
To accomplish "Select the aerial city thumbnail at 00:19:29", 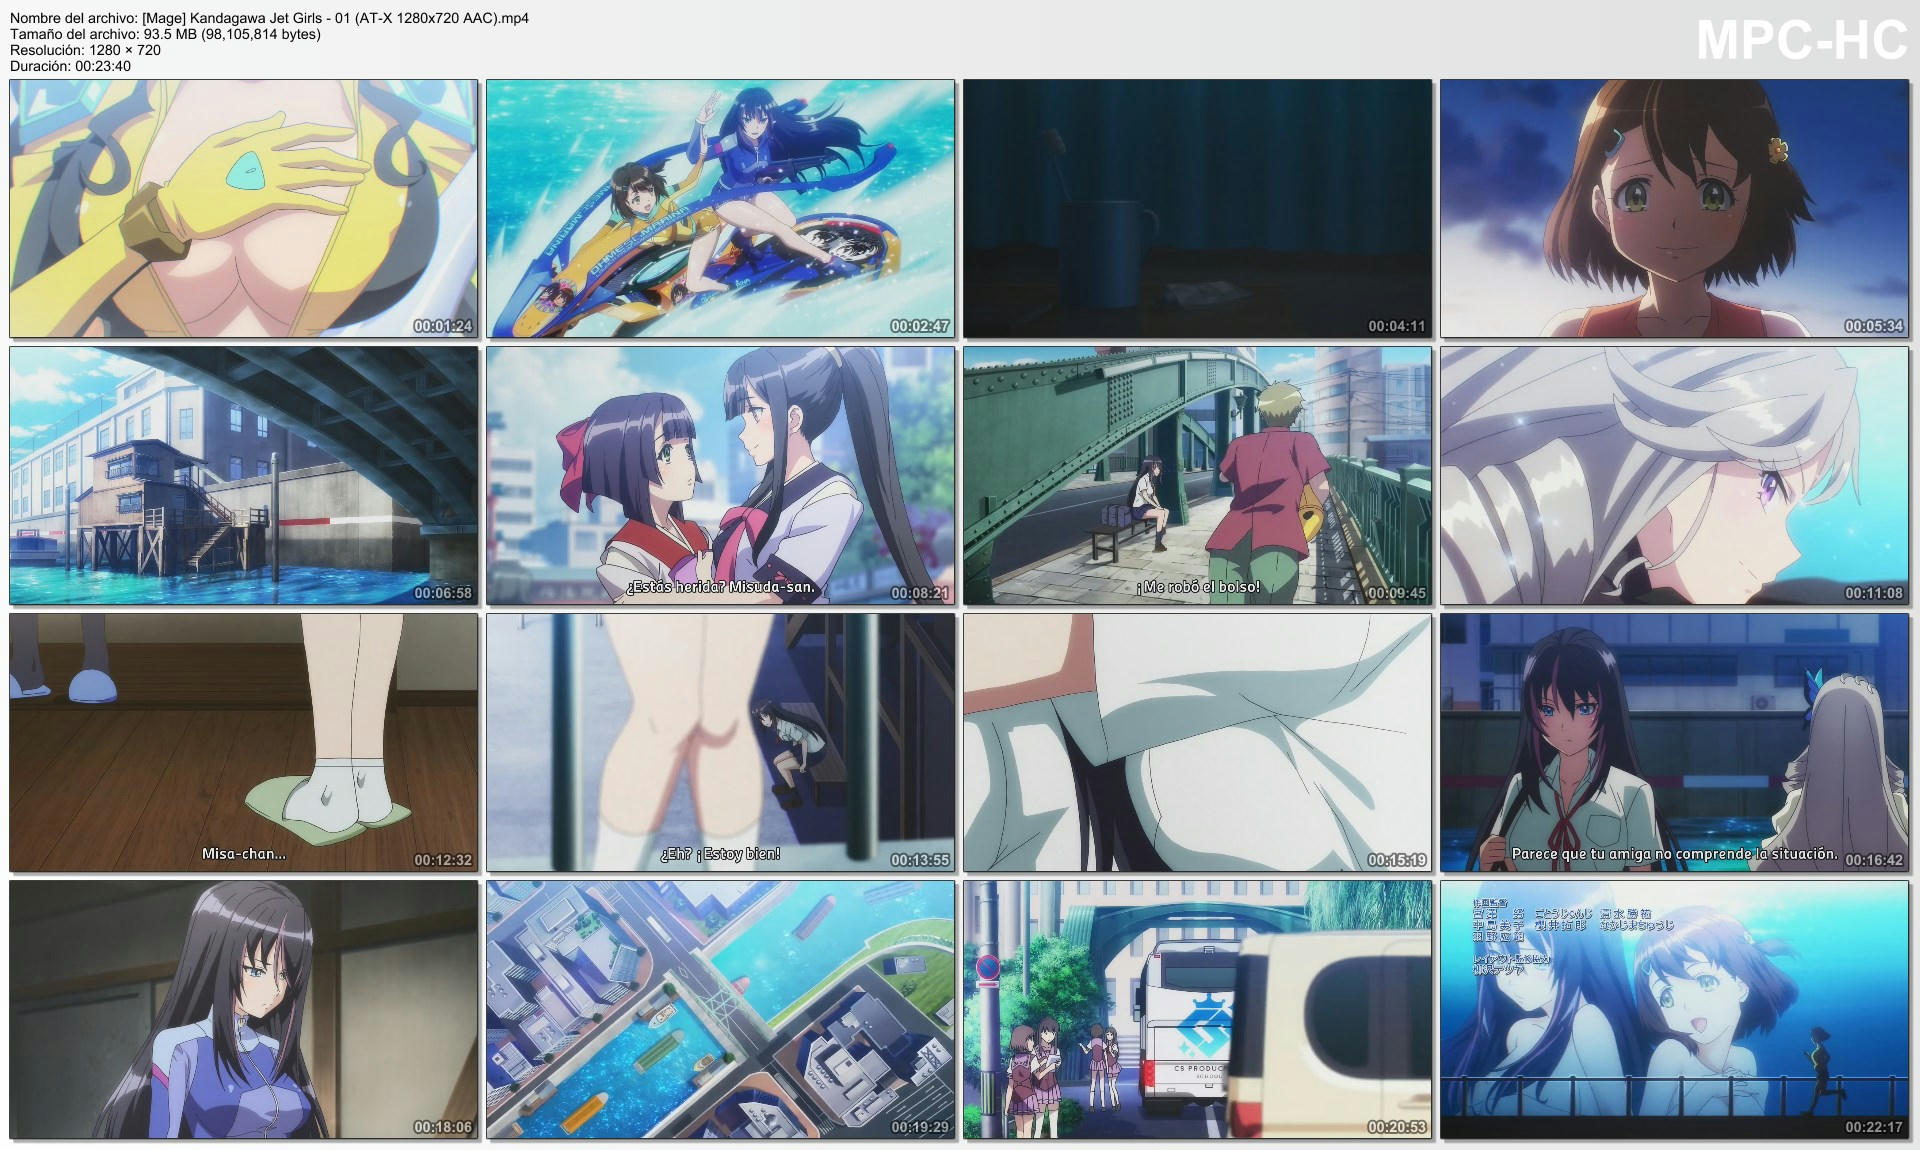I will tap(721, 1010).
